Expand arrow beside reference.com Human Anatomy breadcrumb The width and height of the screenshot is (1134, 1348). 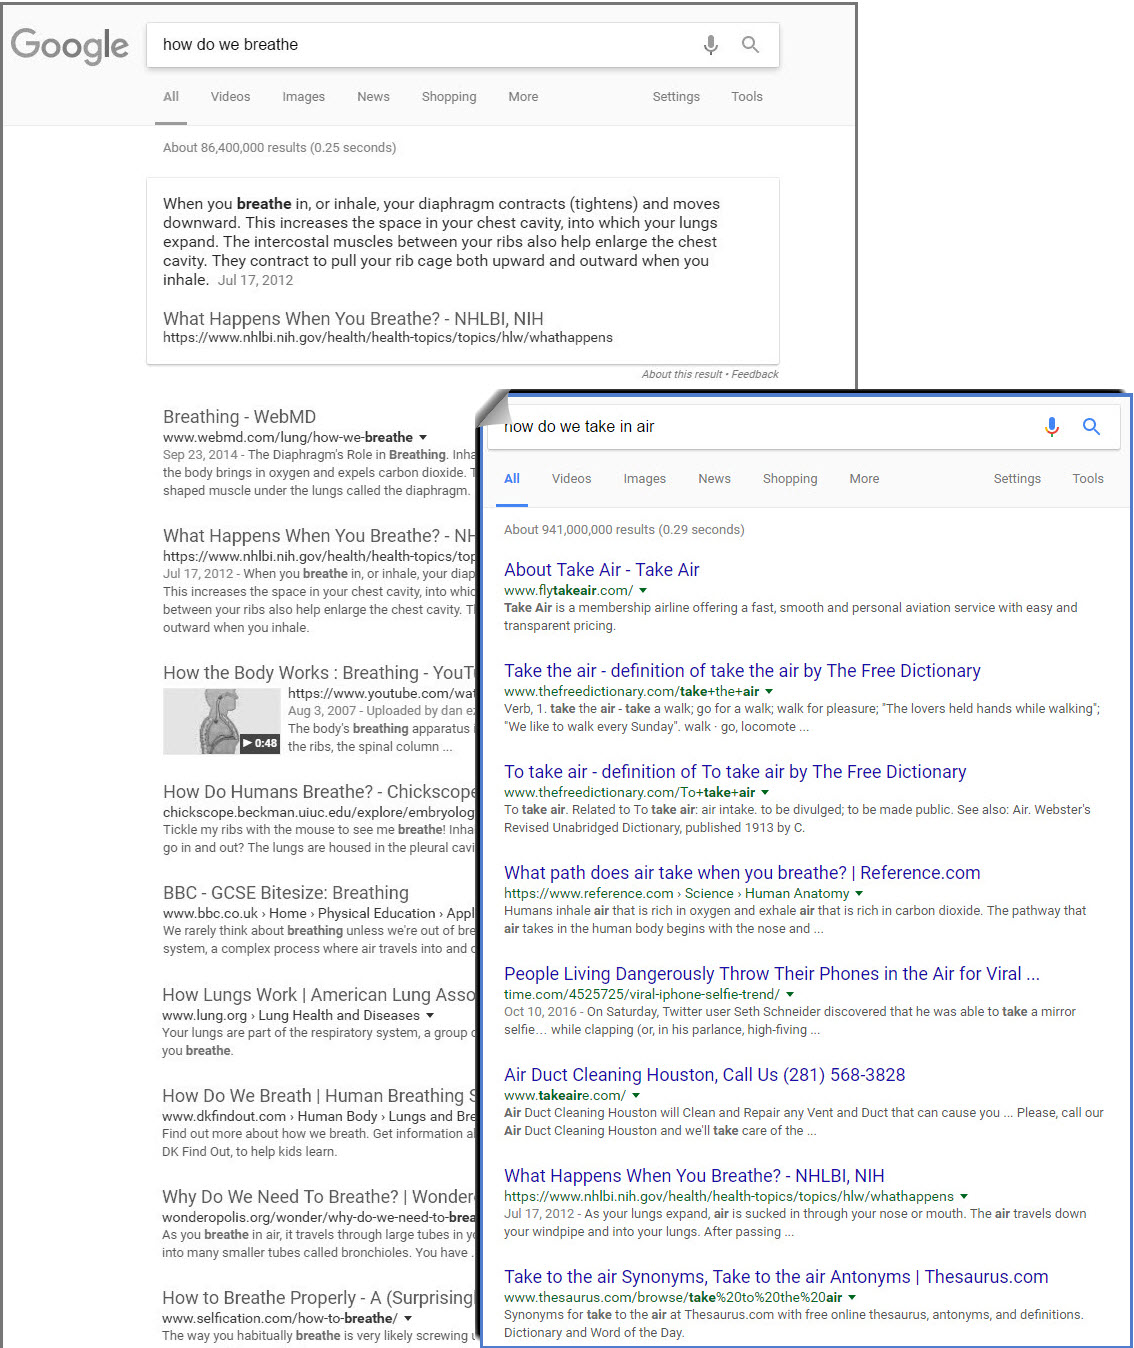click(859, 894)
